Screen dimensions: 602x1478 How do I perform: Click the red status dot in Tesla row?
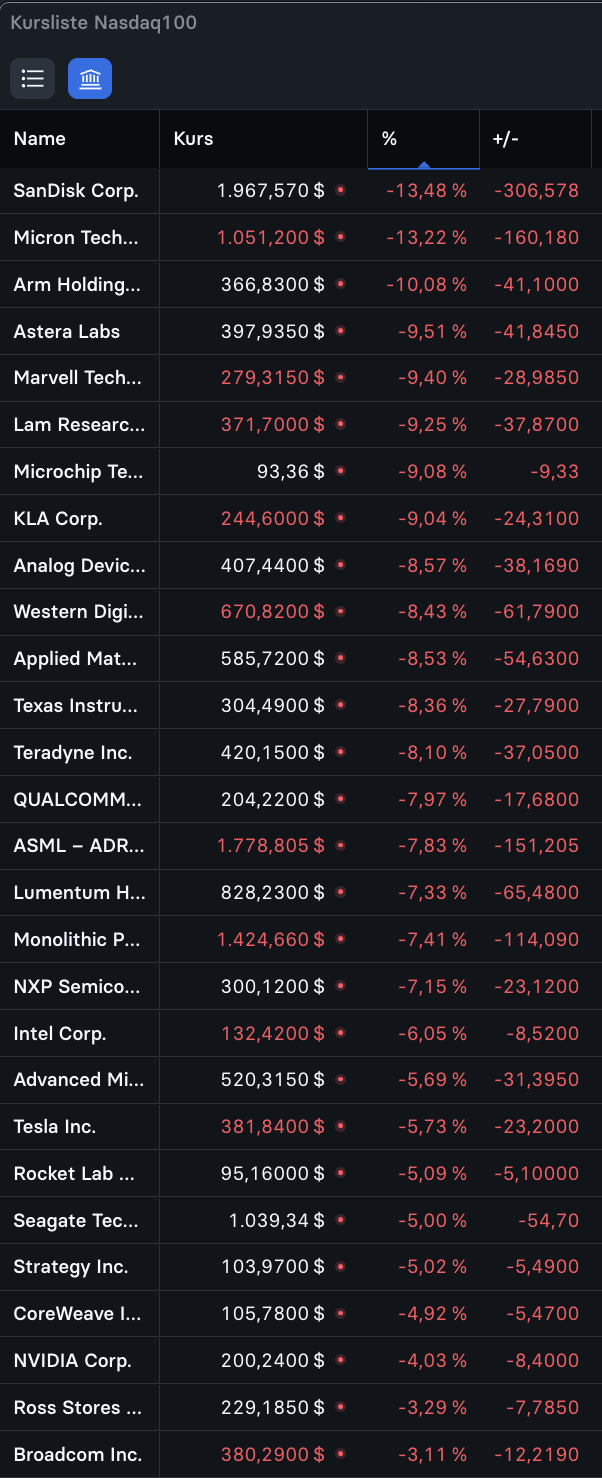tap(340, 1127)
